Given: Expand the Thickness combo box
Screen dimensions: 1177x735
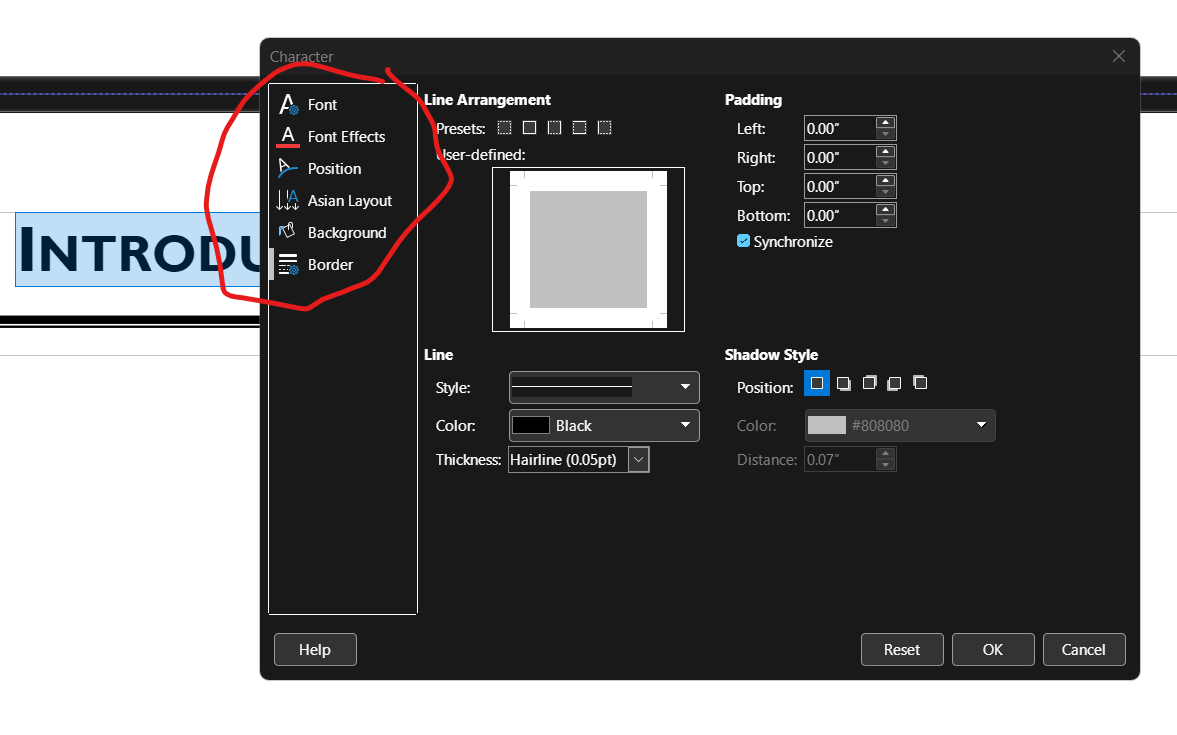Looking at the screenshot, I should pos(639,460).
